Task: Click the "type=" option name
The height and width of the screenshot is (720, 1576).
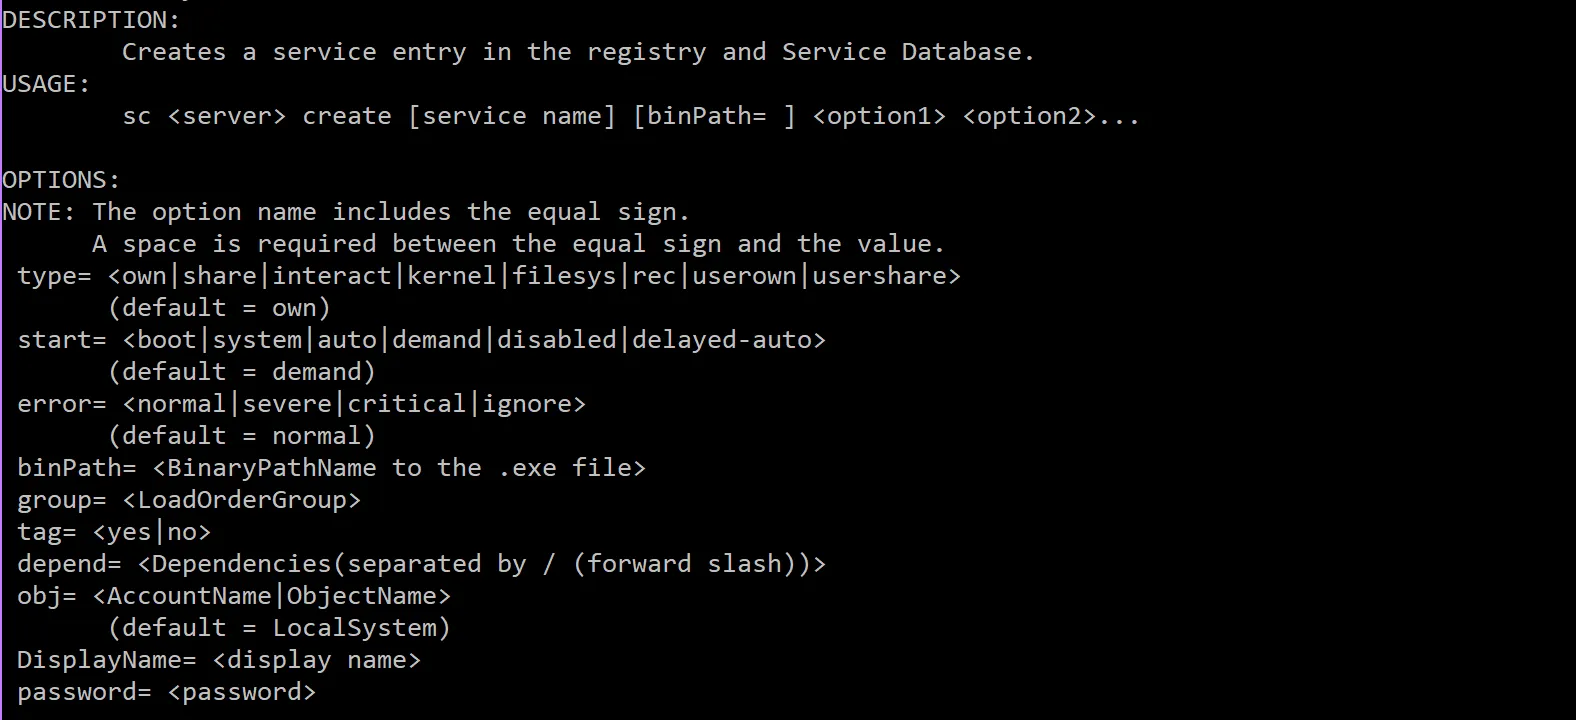Action: pyautogui.click(x=54, y=276)
